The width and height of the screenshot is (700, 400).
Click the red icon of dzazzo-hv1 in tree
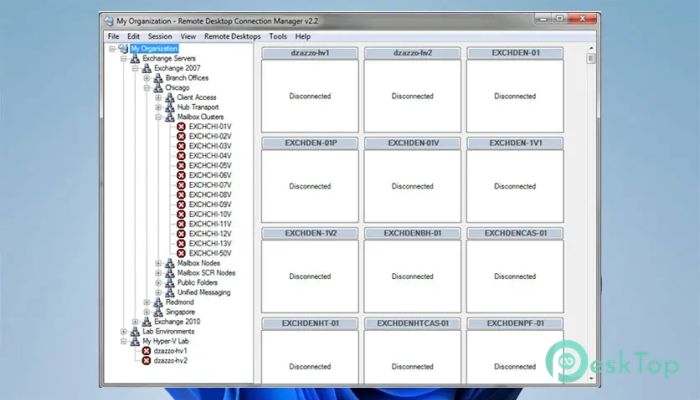click(146, 351)
